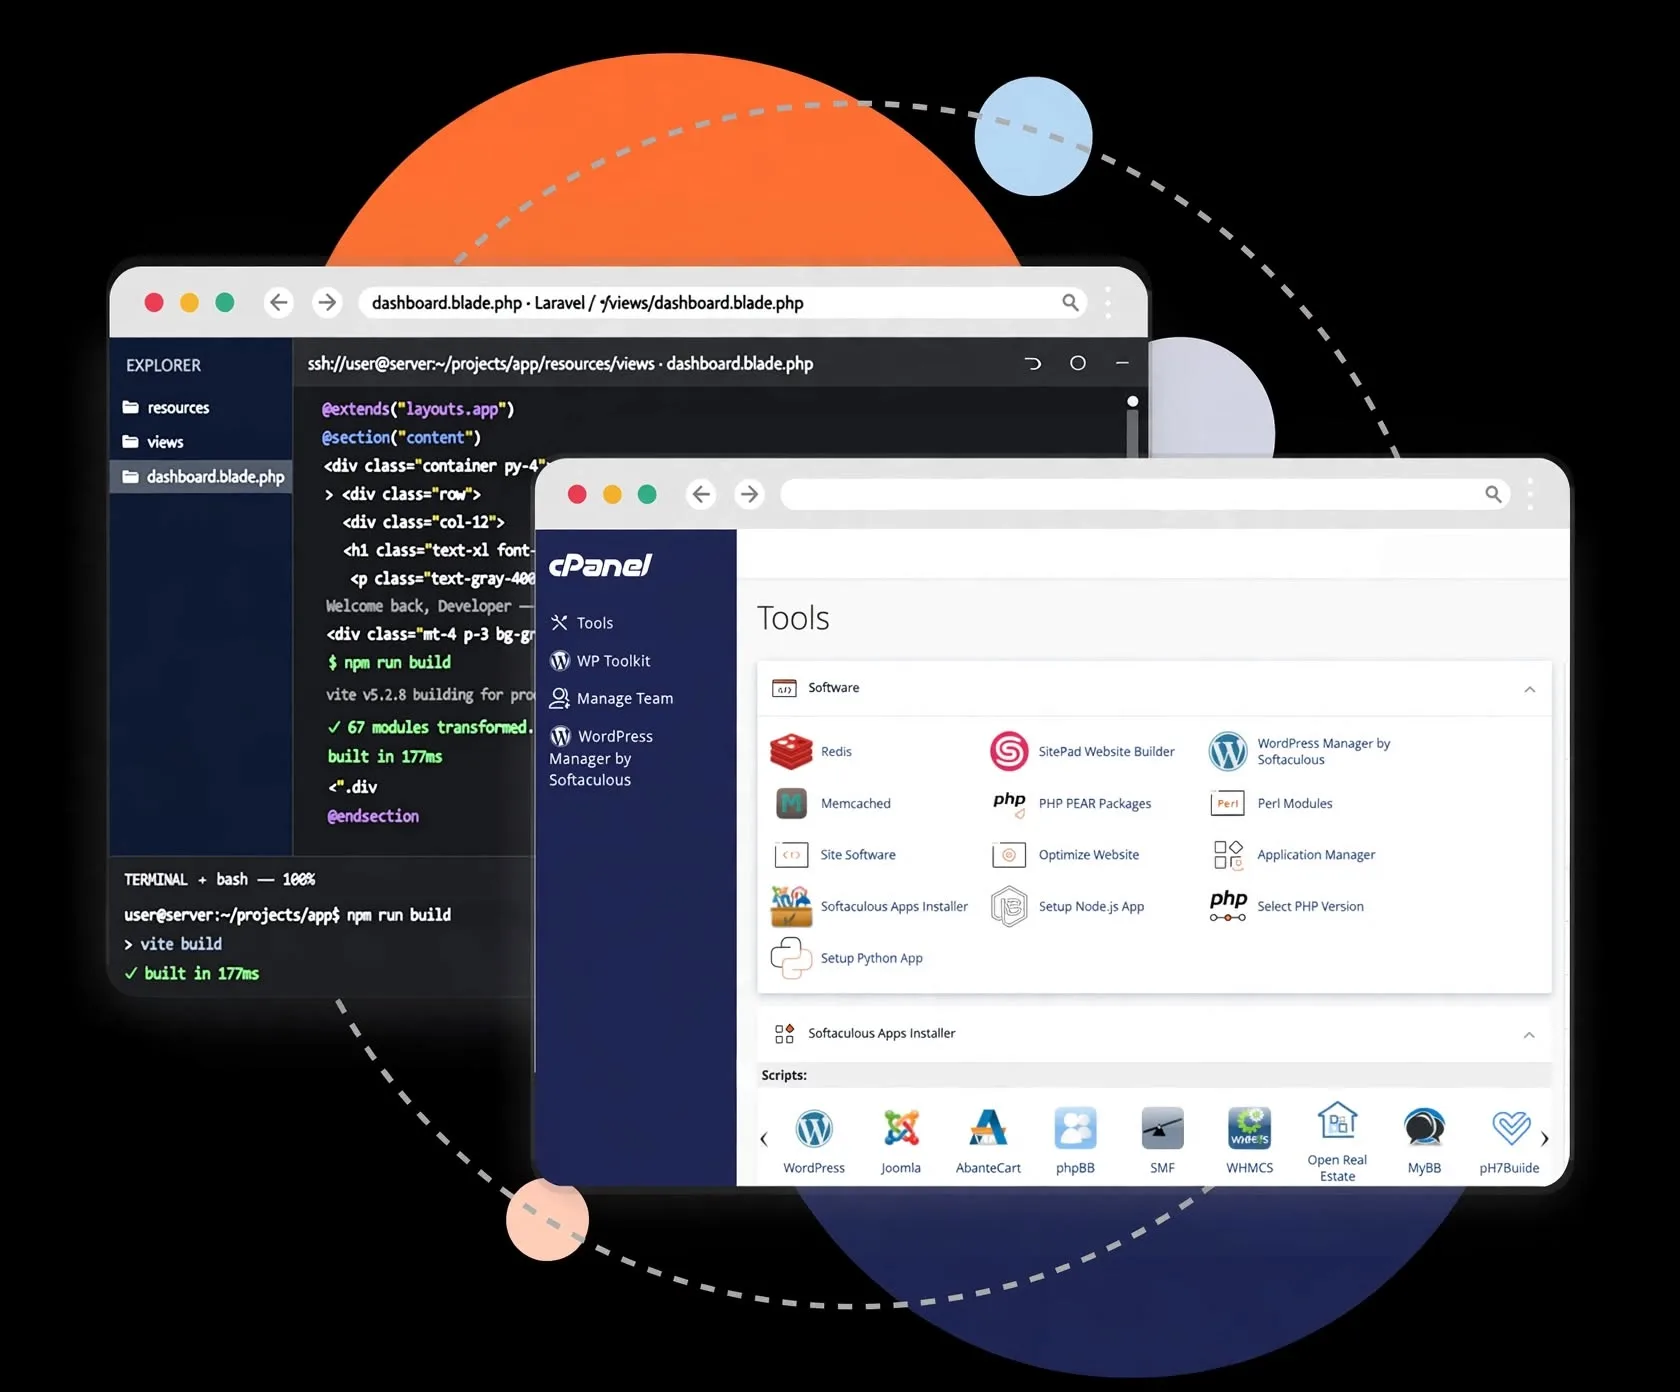Viewport: 1680px width, 1392px height.
Task: Select the pH7Builder script icon
Action: [1511, 1129]
